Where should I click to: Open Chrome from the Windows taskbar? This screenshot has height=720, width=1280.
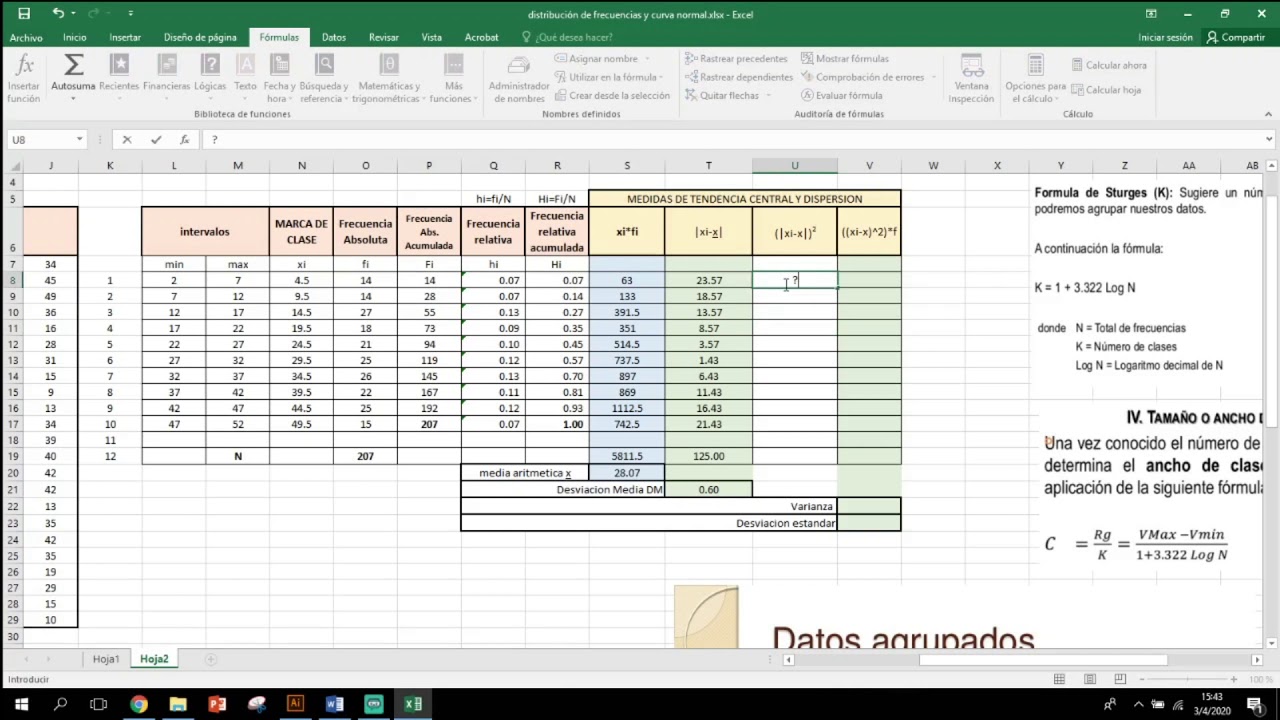point(138,704)
